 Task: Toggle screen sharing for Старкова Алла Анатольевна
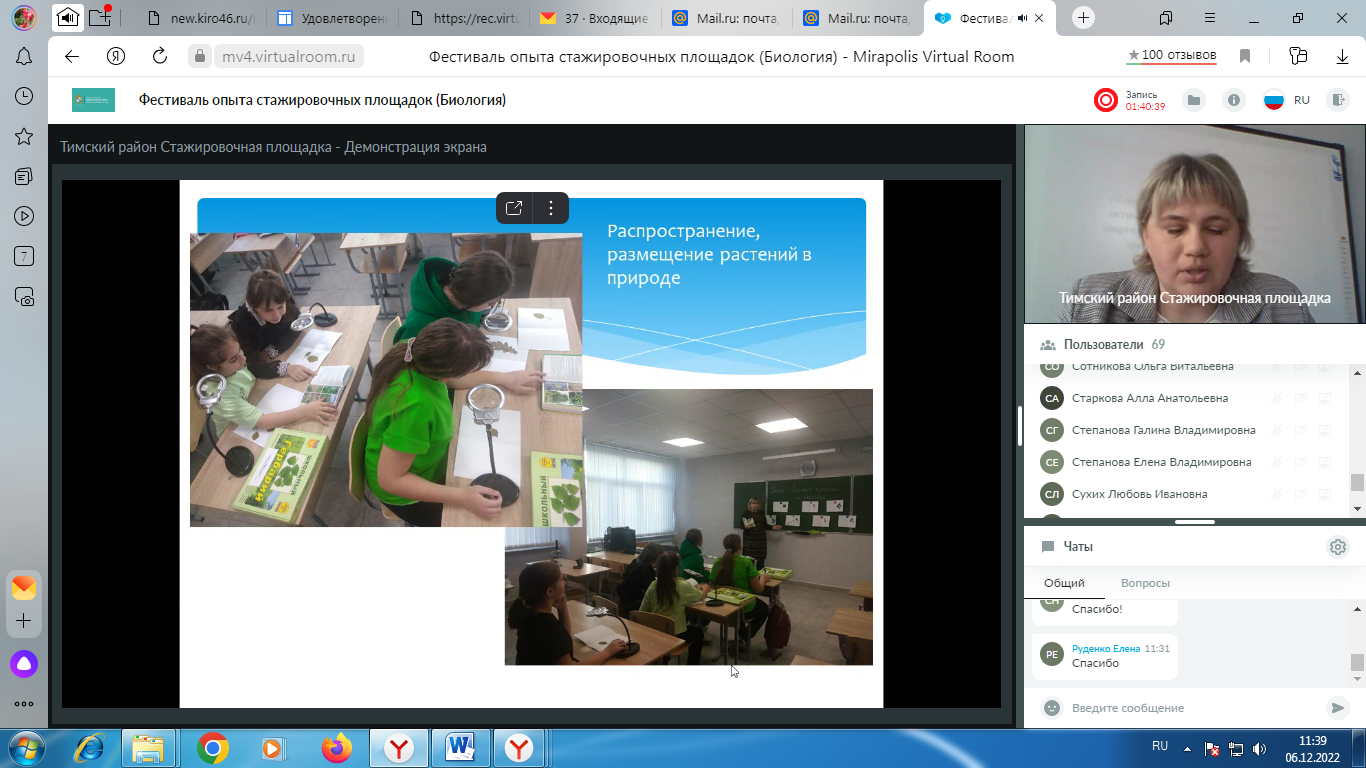click(x=1325, y=398)
